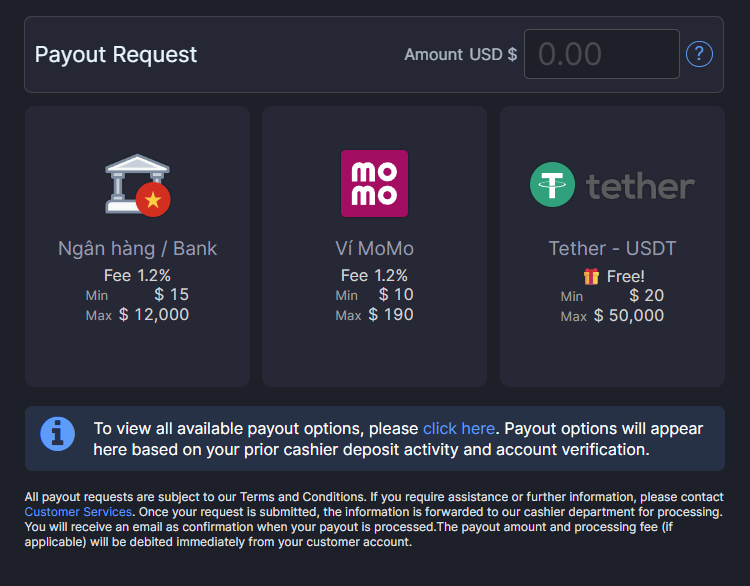Click the Payout Request heading
The height and width of the screenshot is (586, 750).
pyautogui.click(x=116, y=54)
